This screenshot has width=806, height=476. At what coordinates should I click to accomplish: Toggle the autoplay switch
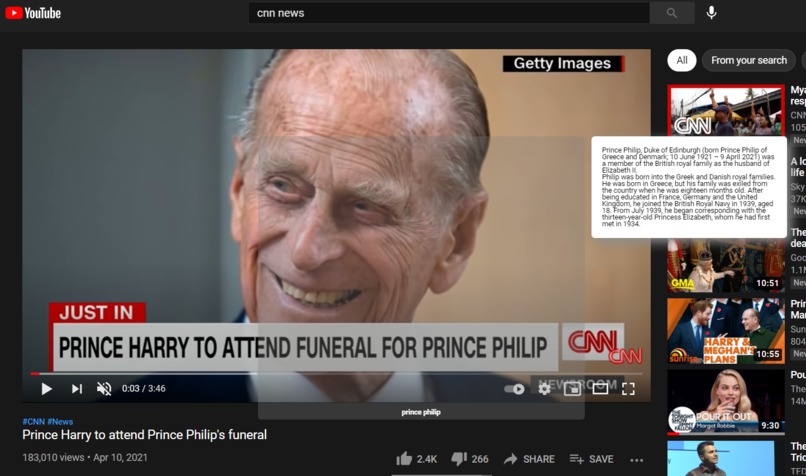(514, 389)
